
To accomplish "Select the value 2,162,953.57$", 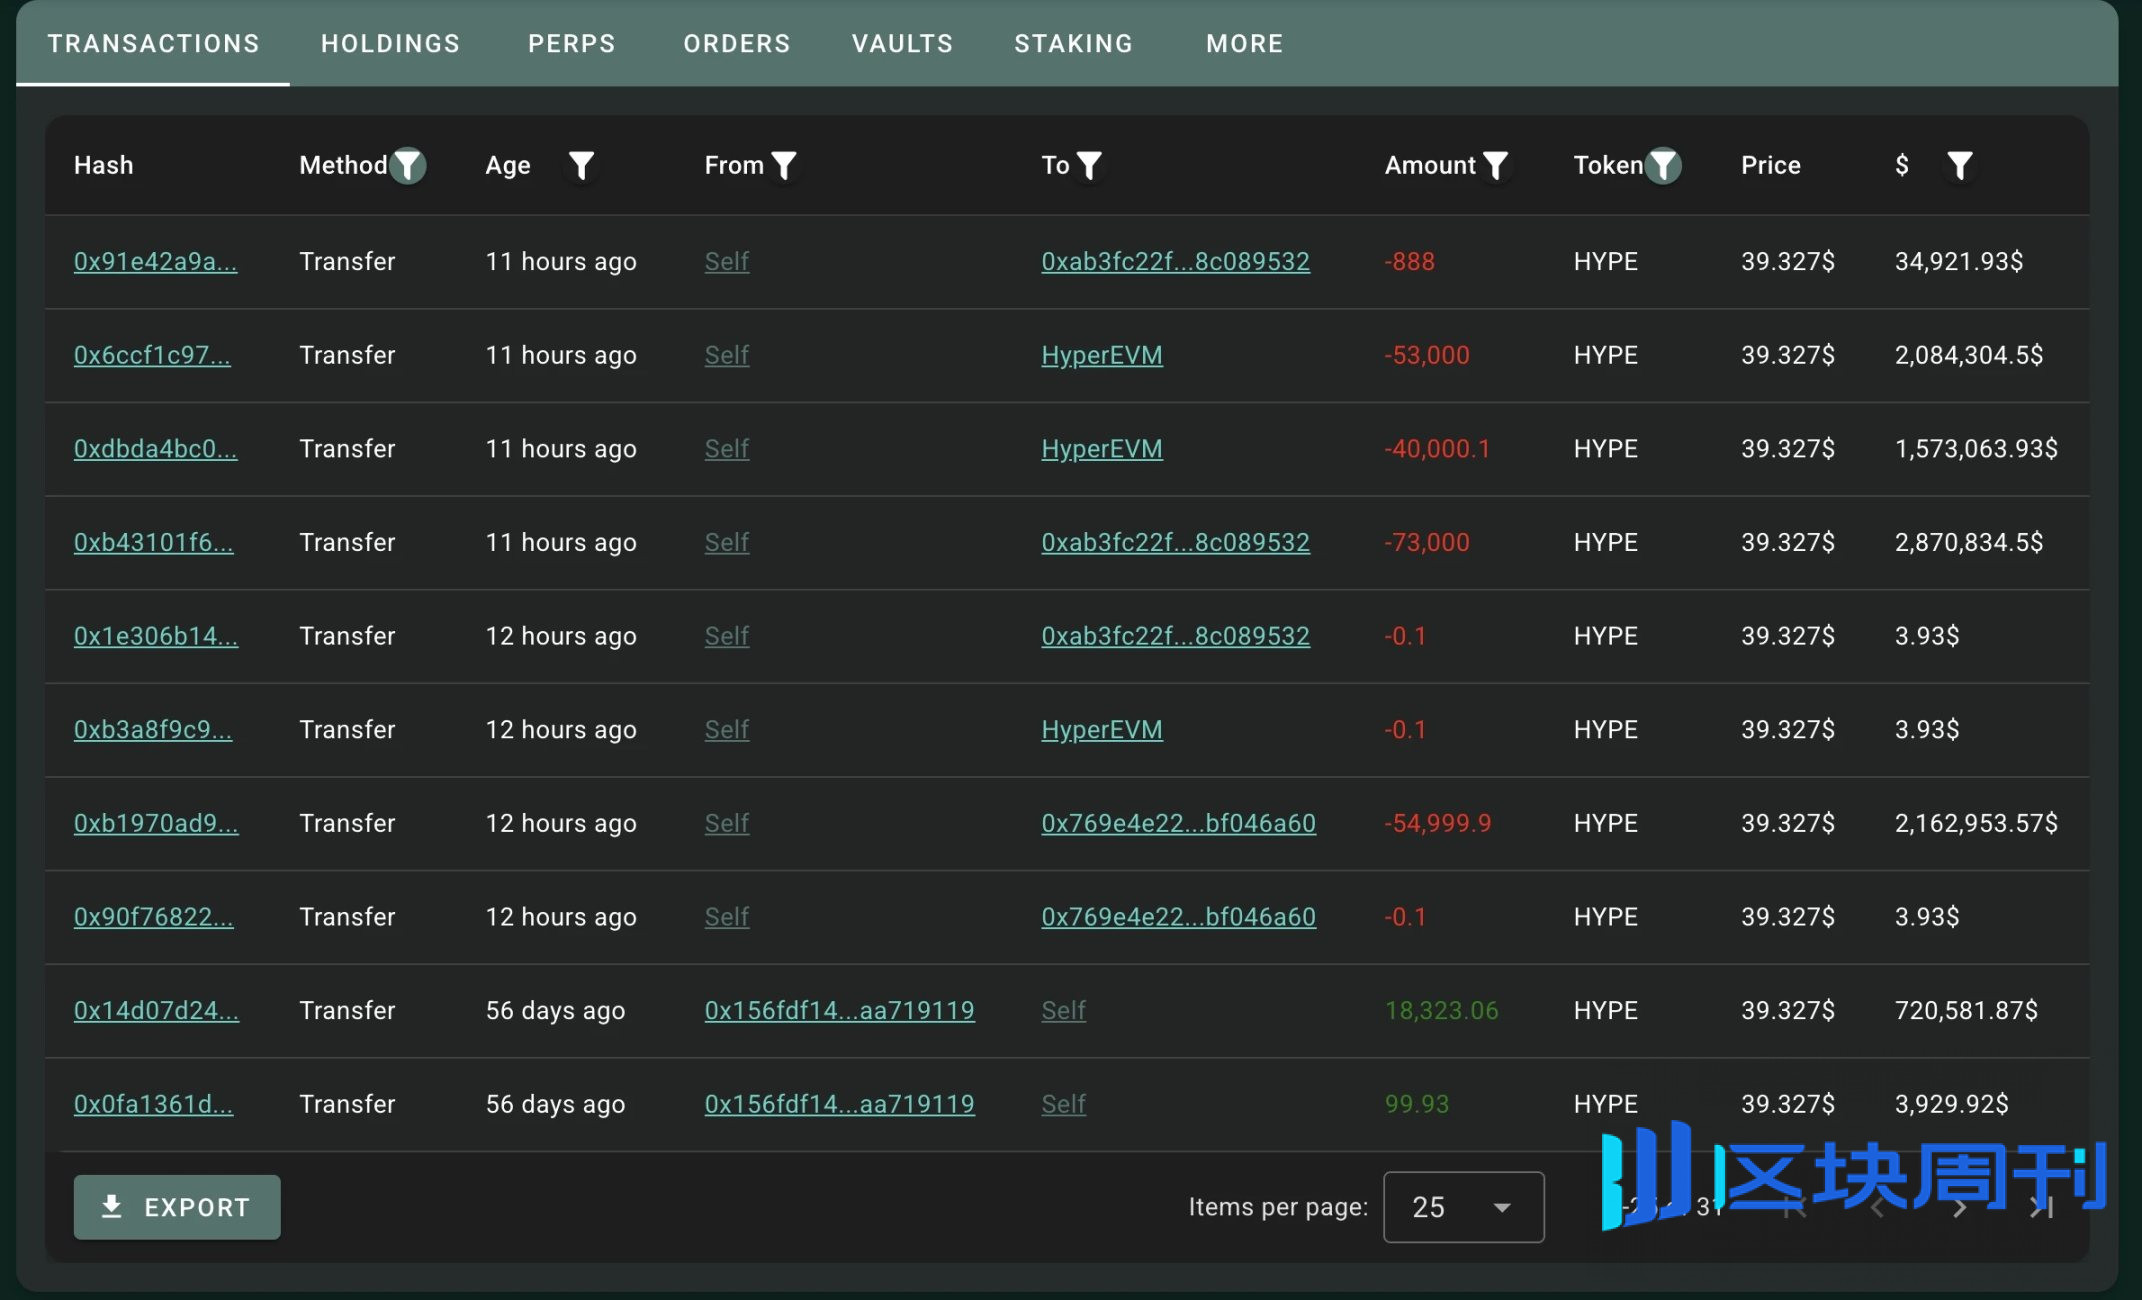I will pyautogui.click(x=1976, y=823).
